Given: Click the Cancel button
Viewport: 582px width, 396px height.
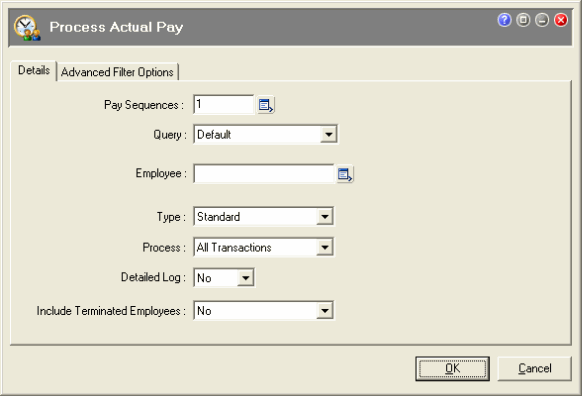Looking at the screenshot, I should pos(534,369).
